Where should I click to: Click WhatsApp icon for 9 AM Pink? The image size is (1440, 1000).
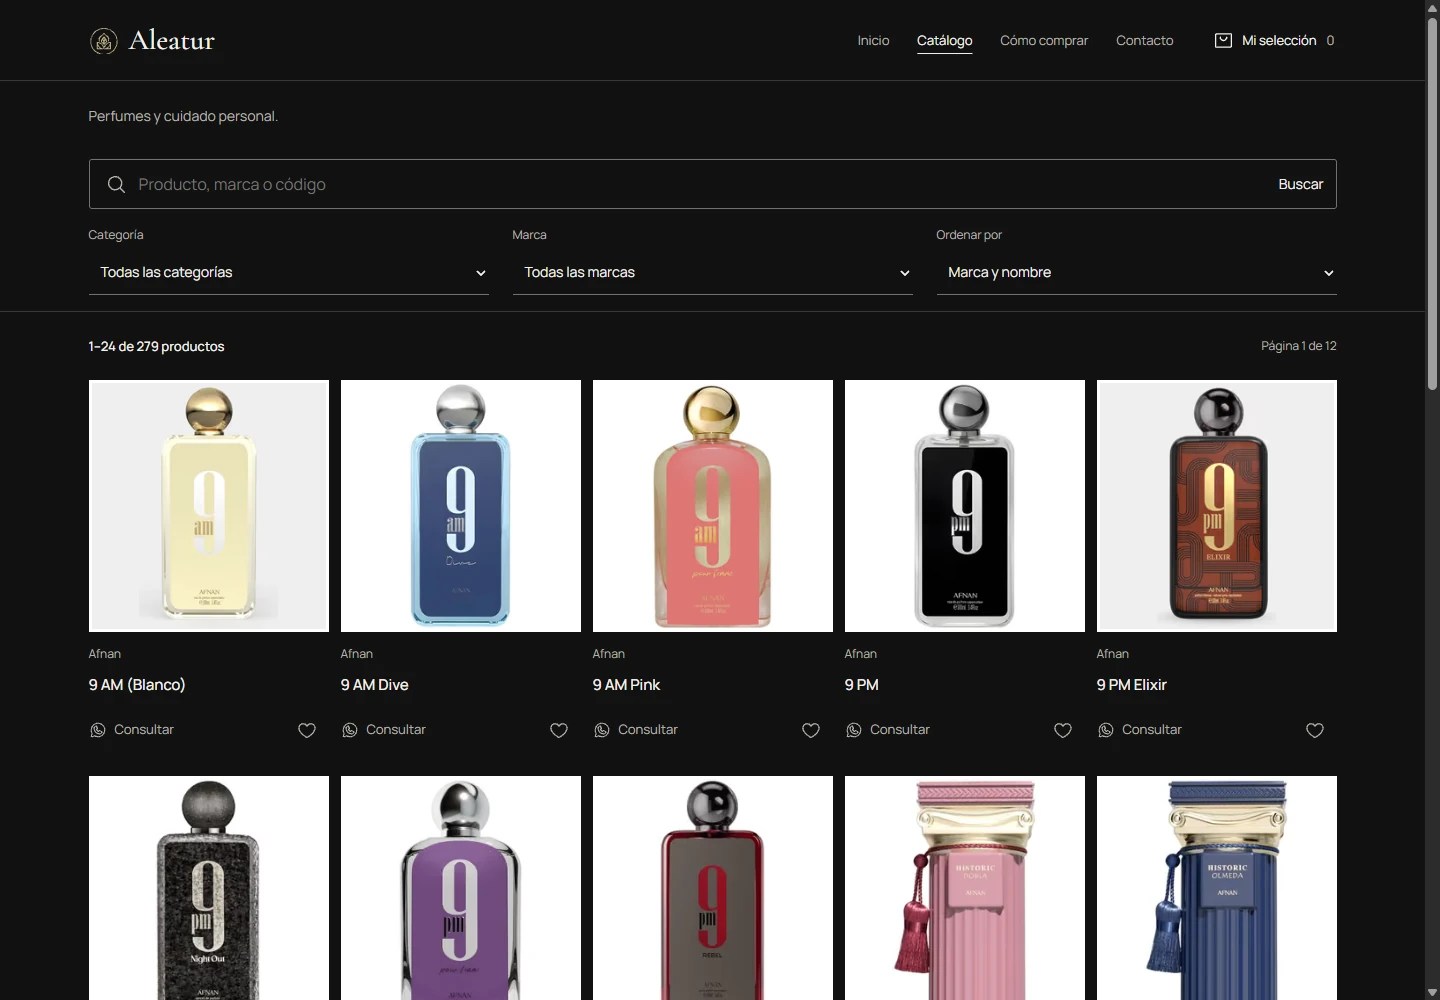(x=602, y=730)
